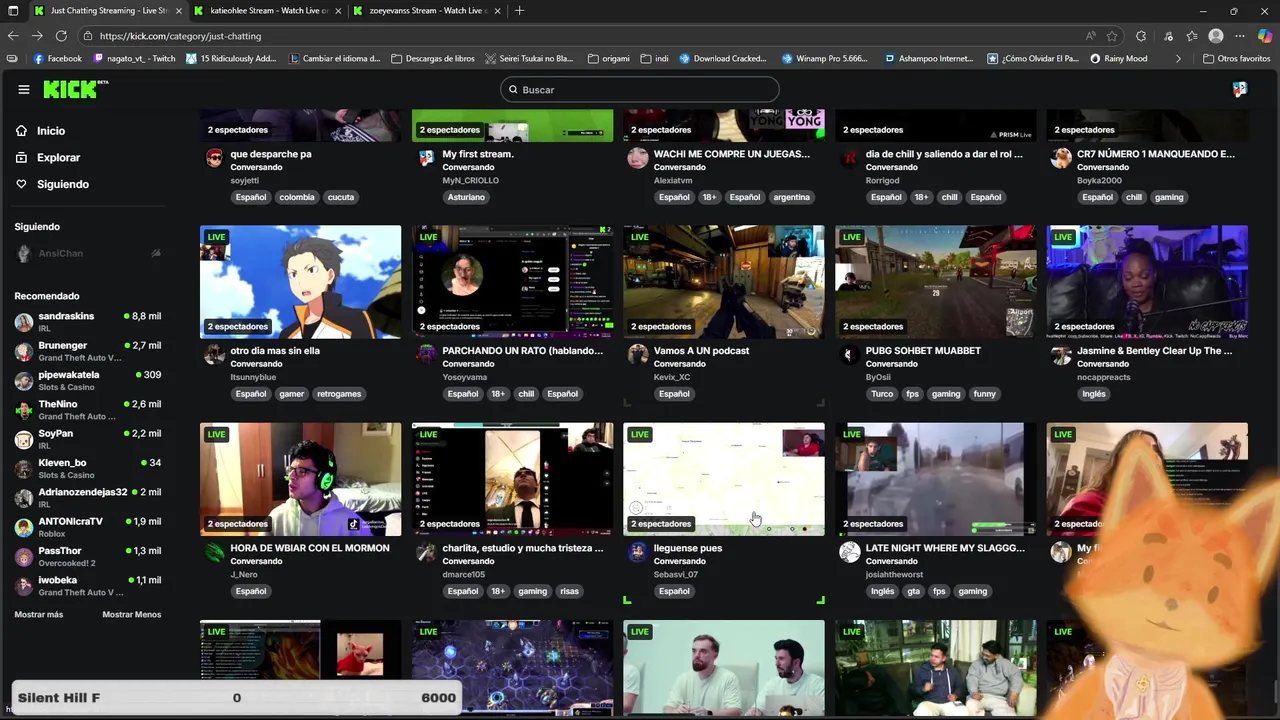Open the AnsiChan followed channel
Image resolution: width=1280 pixels, height=720 pixels.
pos(88,254)
